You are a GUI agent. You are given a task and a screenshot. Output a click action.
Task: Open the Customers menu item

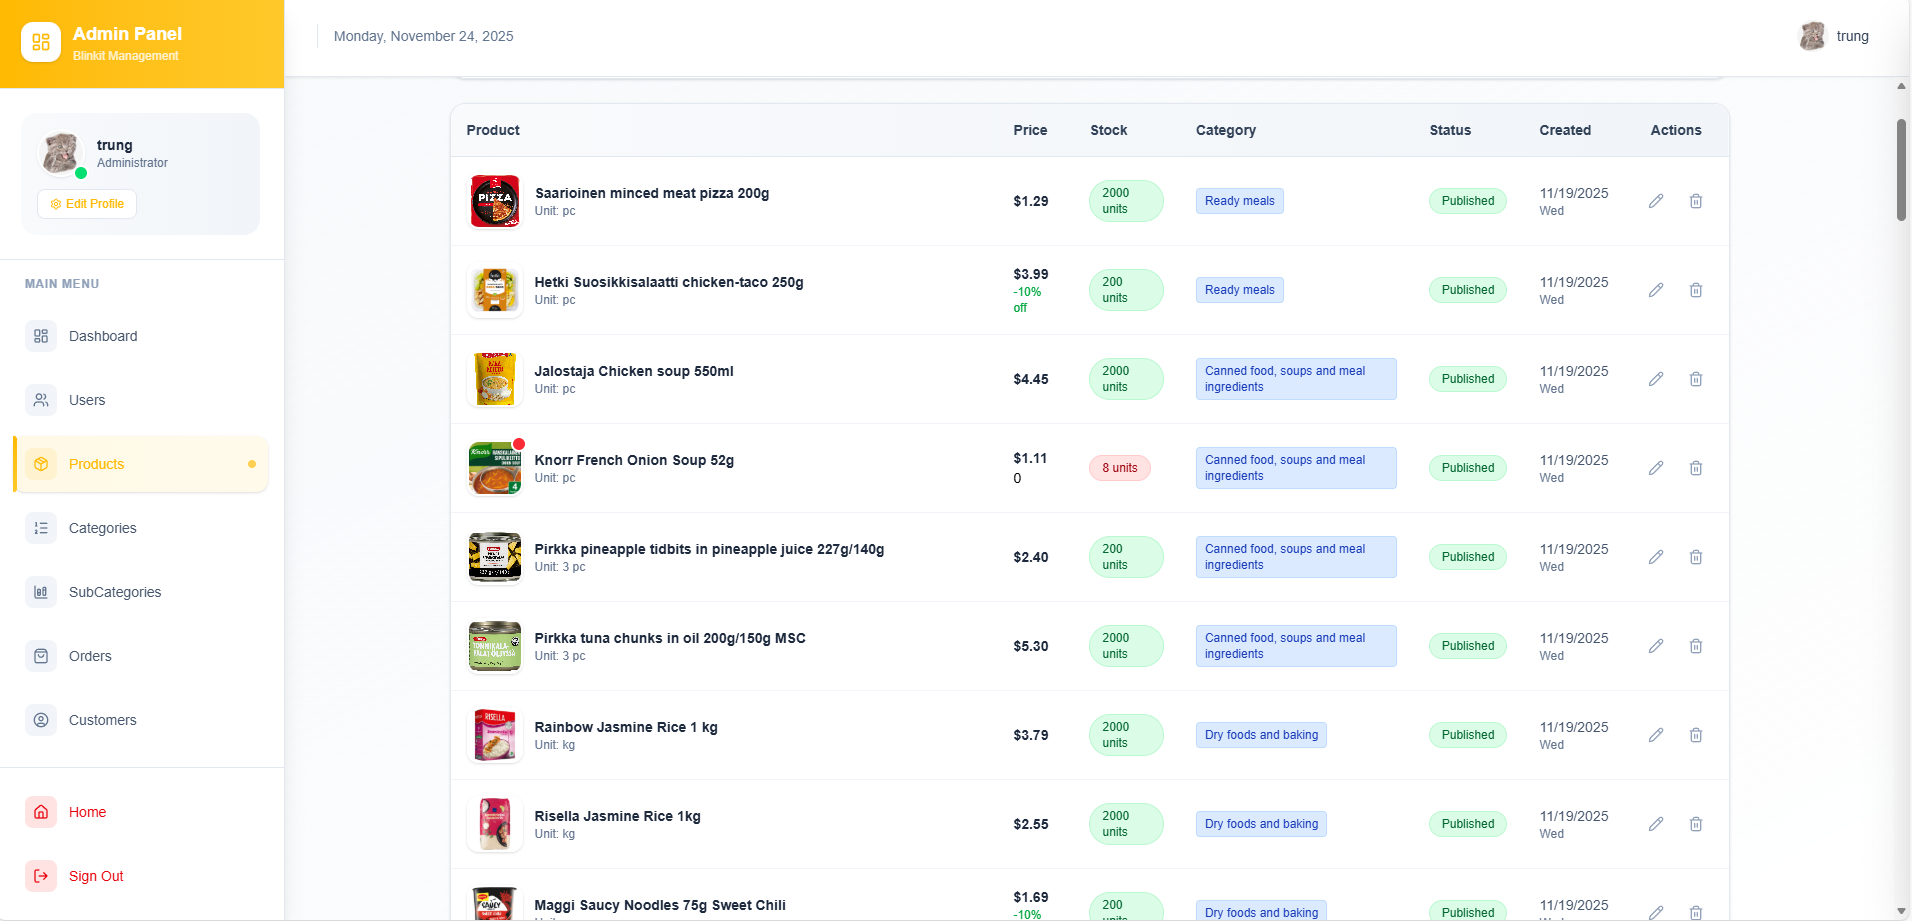[141, 720]
